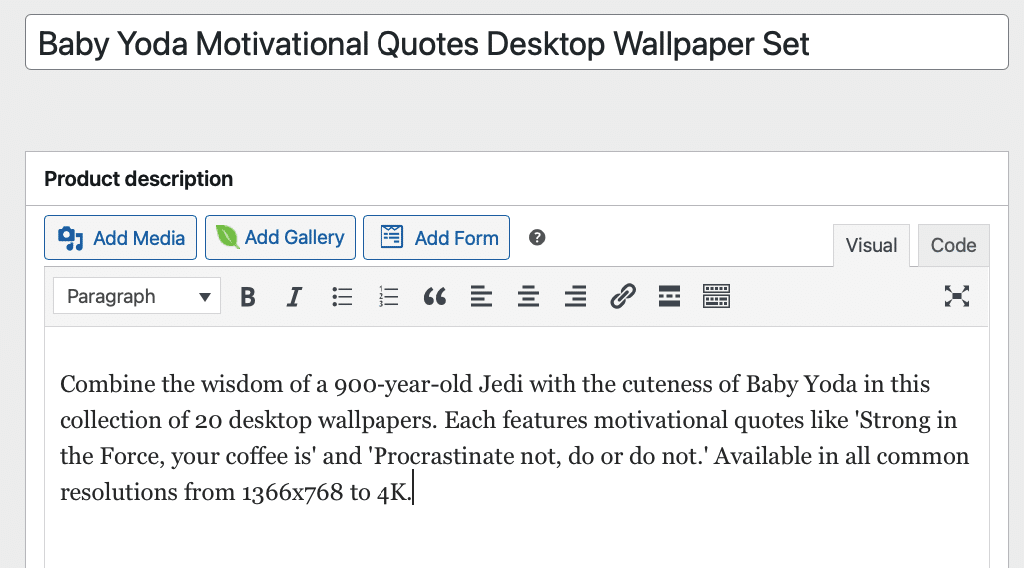Image resolution: width=1024 pixels, height=568 pixels.
Task: Click the Add Media button
Action: (121, 238)
